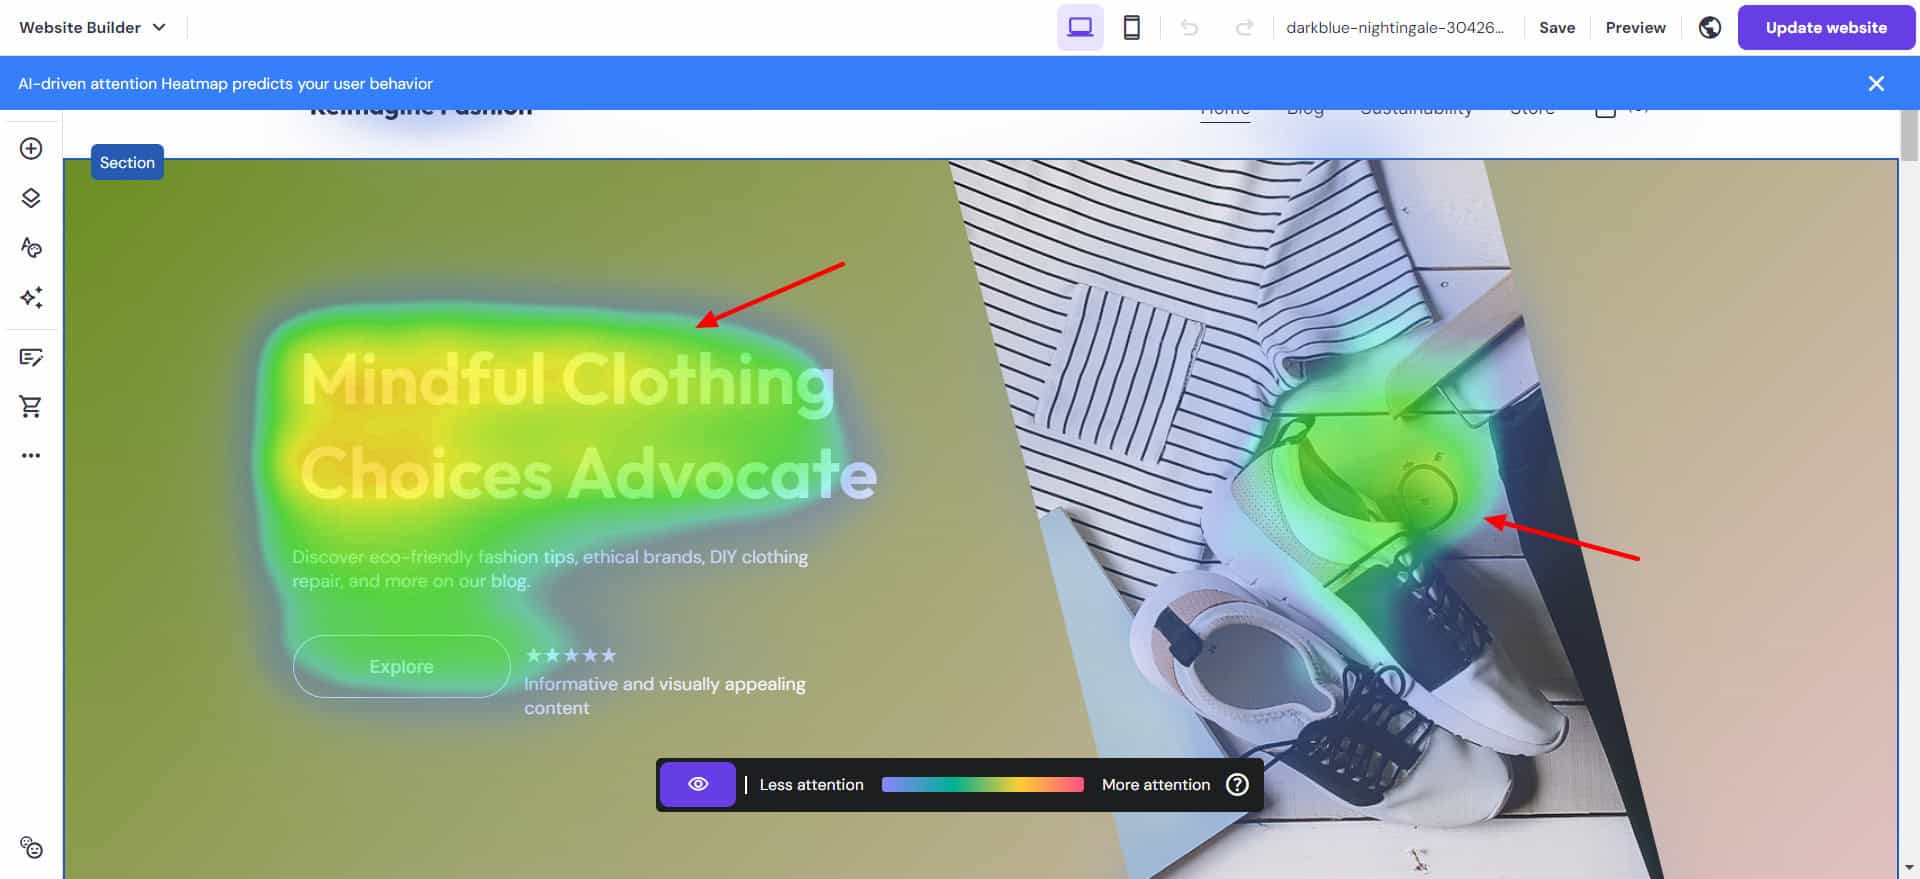This screenshot has width=1920, height=879.
Task: Switch to desktop view
Action: click(1080, 28)
